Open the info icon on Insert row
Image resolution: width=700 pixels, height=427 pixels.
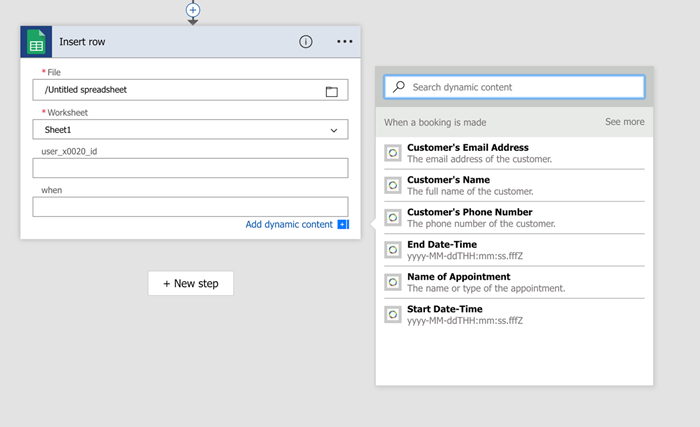[306, 42]
